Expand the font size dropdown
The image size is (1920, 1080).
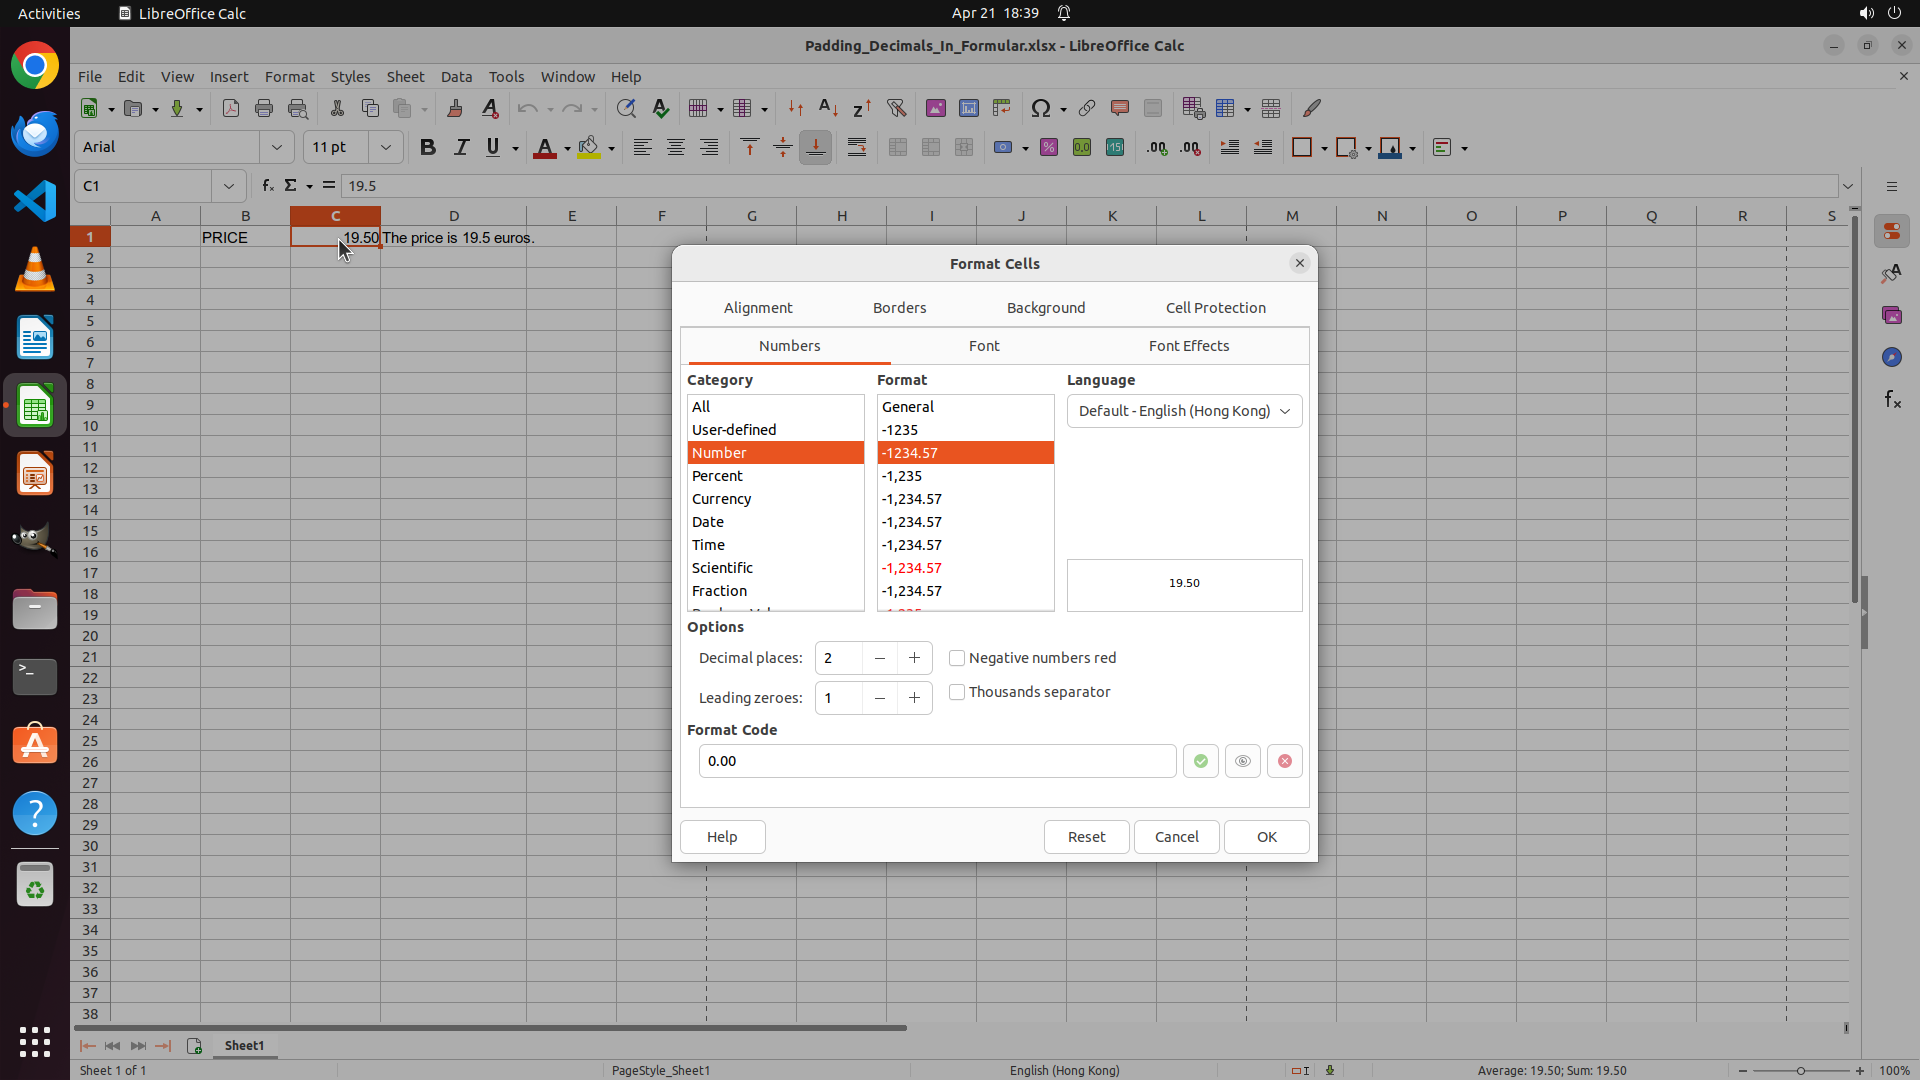(x=385, y=147)
